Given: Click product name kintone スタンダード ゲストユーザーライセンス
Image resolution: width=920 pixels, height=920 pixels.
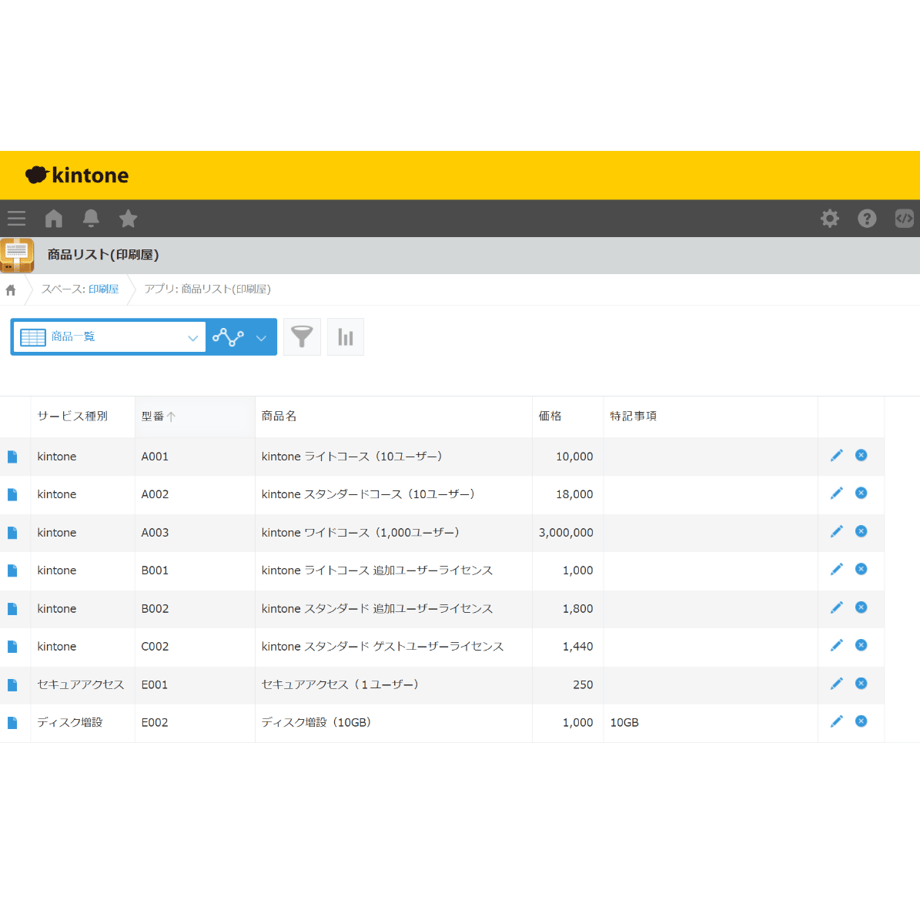Looking at the screenshot, I should (383, 647).
